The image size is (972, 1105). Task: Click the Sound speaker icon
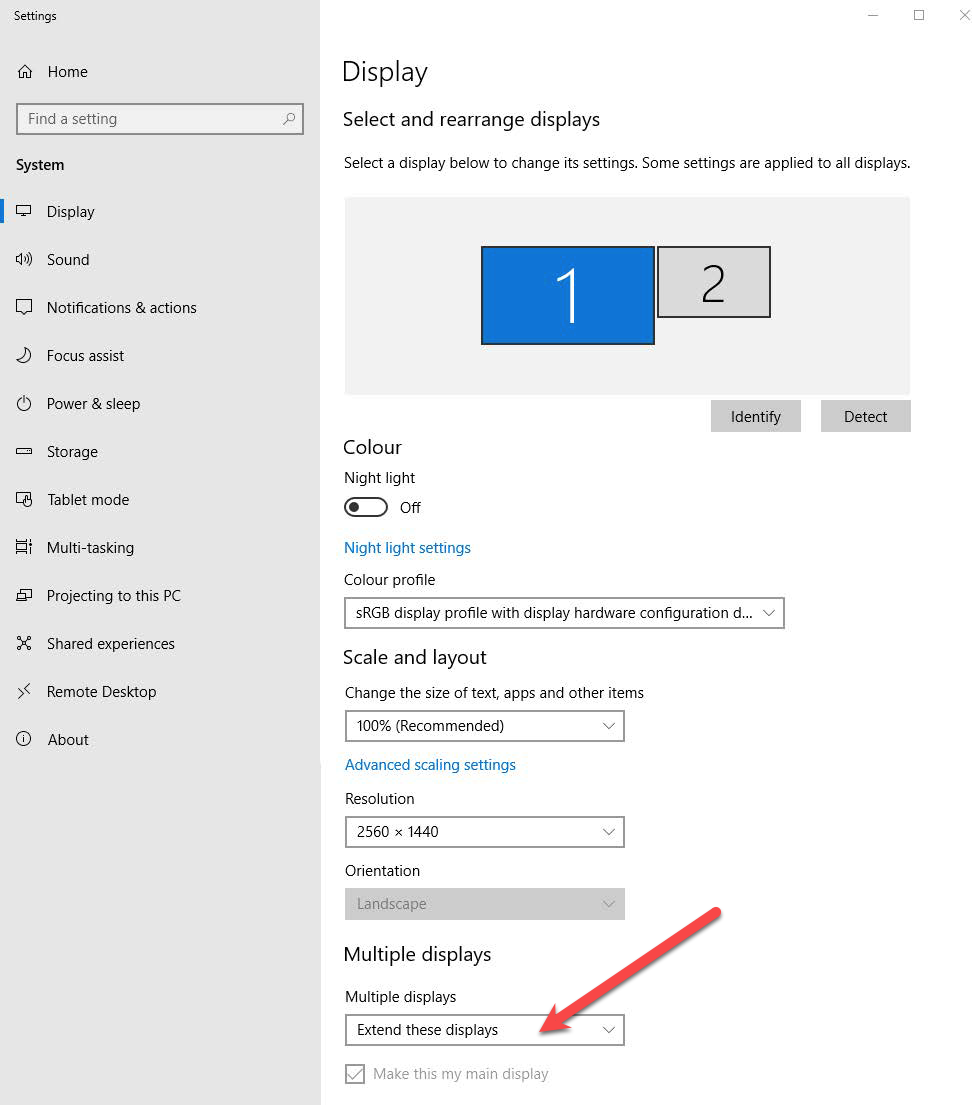tap(25, 260)
